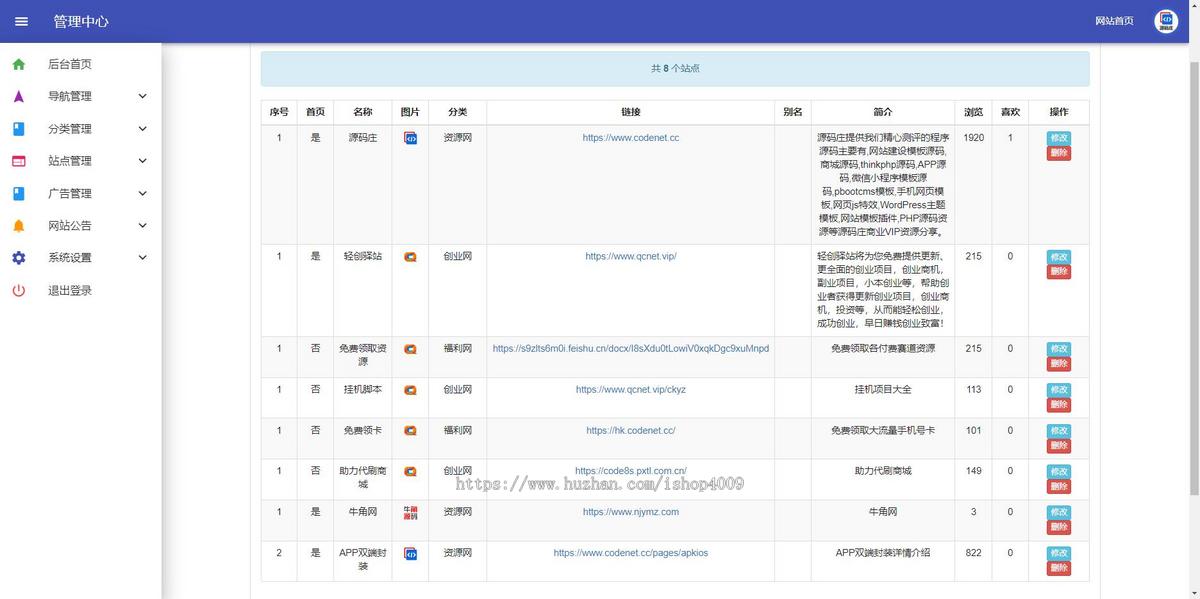The image size is (1200, 599).
Task: Click the blue icon beside 广告管理
Action: 18,193
